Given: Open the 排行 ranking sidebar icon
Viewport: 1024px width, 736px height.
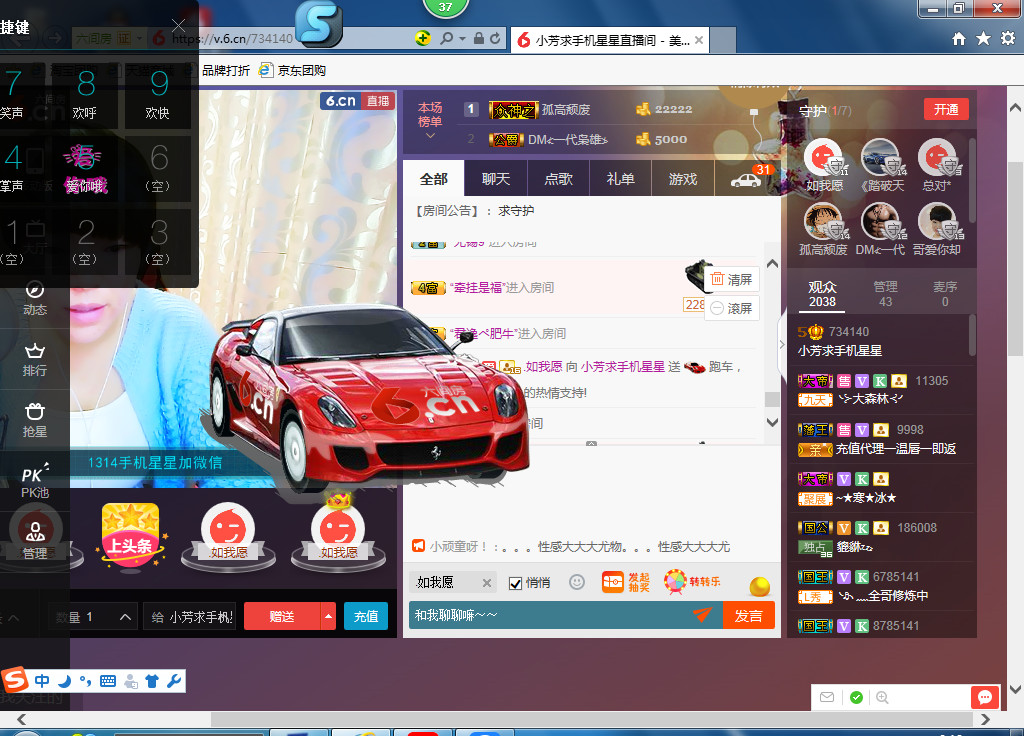Looking at the screenshot, I should [35, 360].
